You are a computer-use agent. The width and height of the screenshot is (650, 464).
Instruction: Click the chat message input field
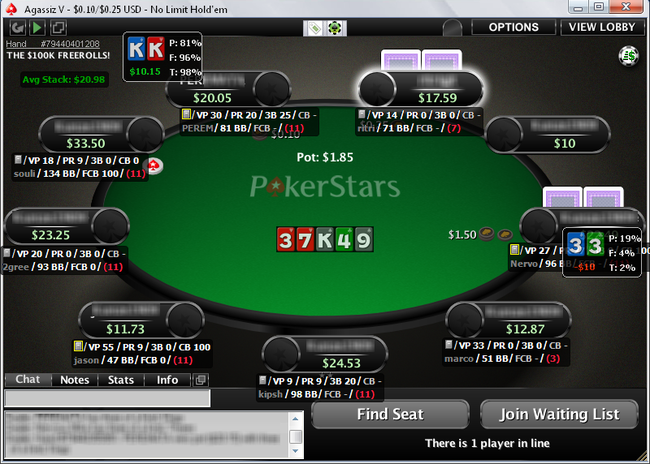pos(107,398)
